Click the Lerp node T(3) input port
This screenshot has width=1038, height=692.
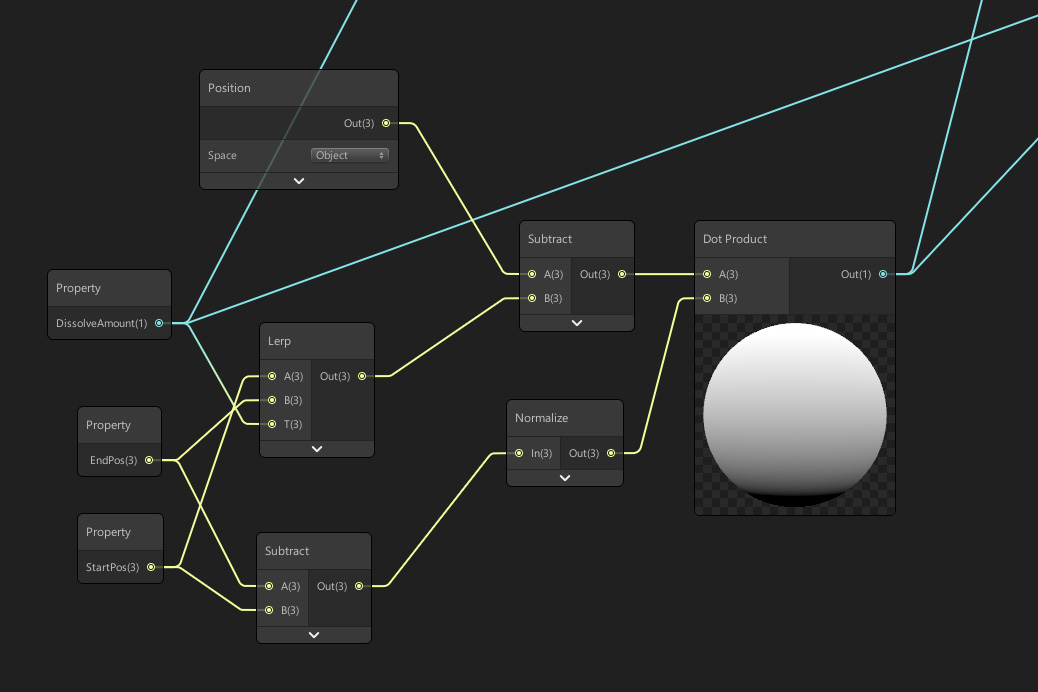[x=271, y=424]
